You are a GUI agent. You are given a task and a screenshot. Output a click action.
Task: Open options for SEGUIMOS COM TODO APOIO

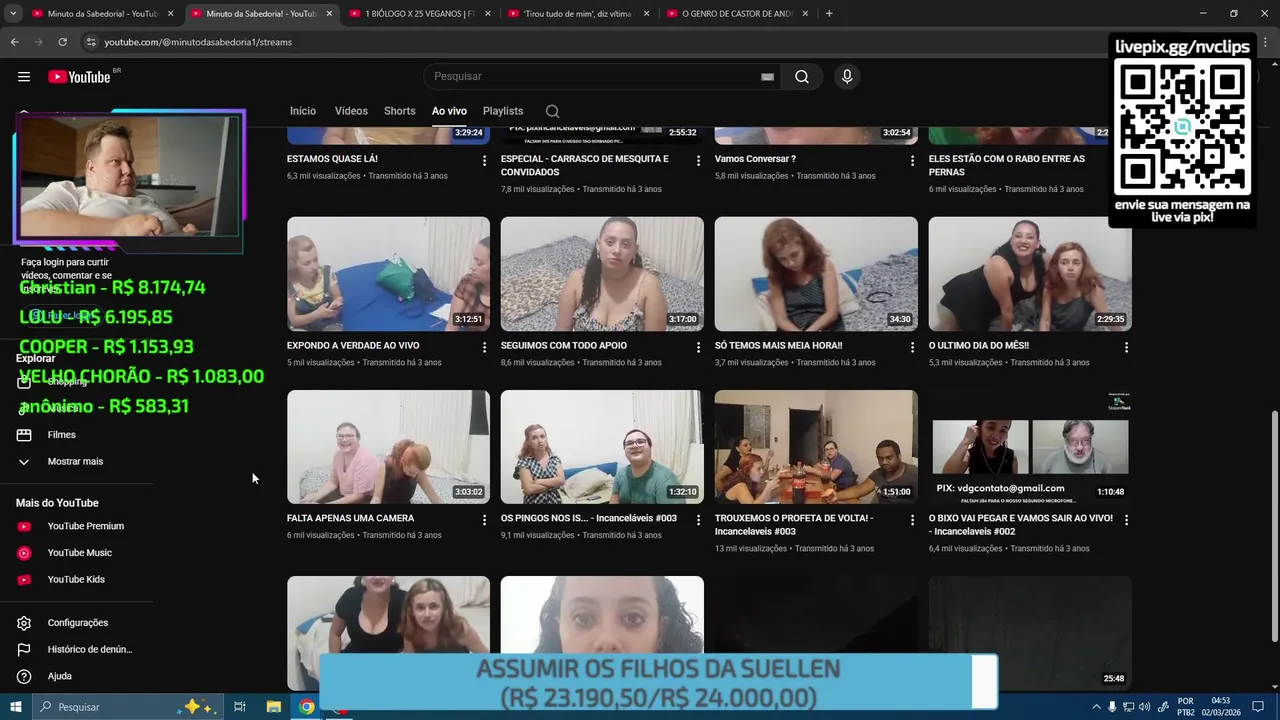pos(698,347)
